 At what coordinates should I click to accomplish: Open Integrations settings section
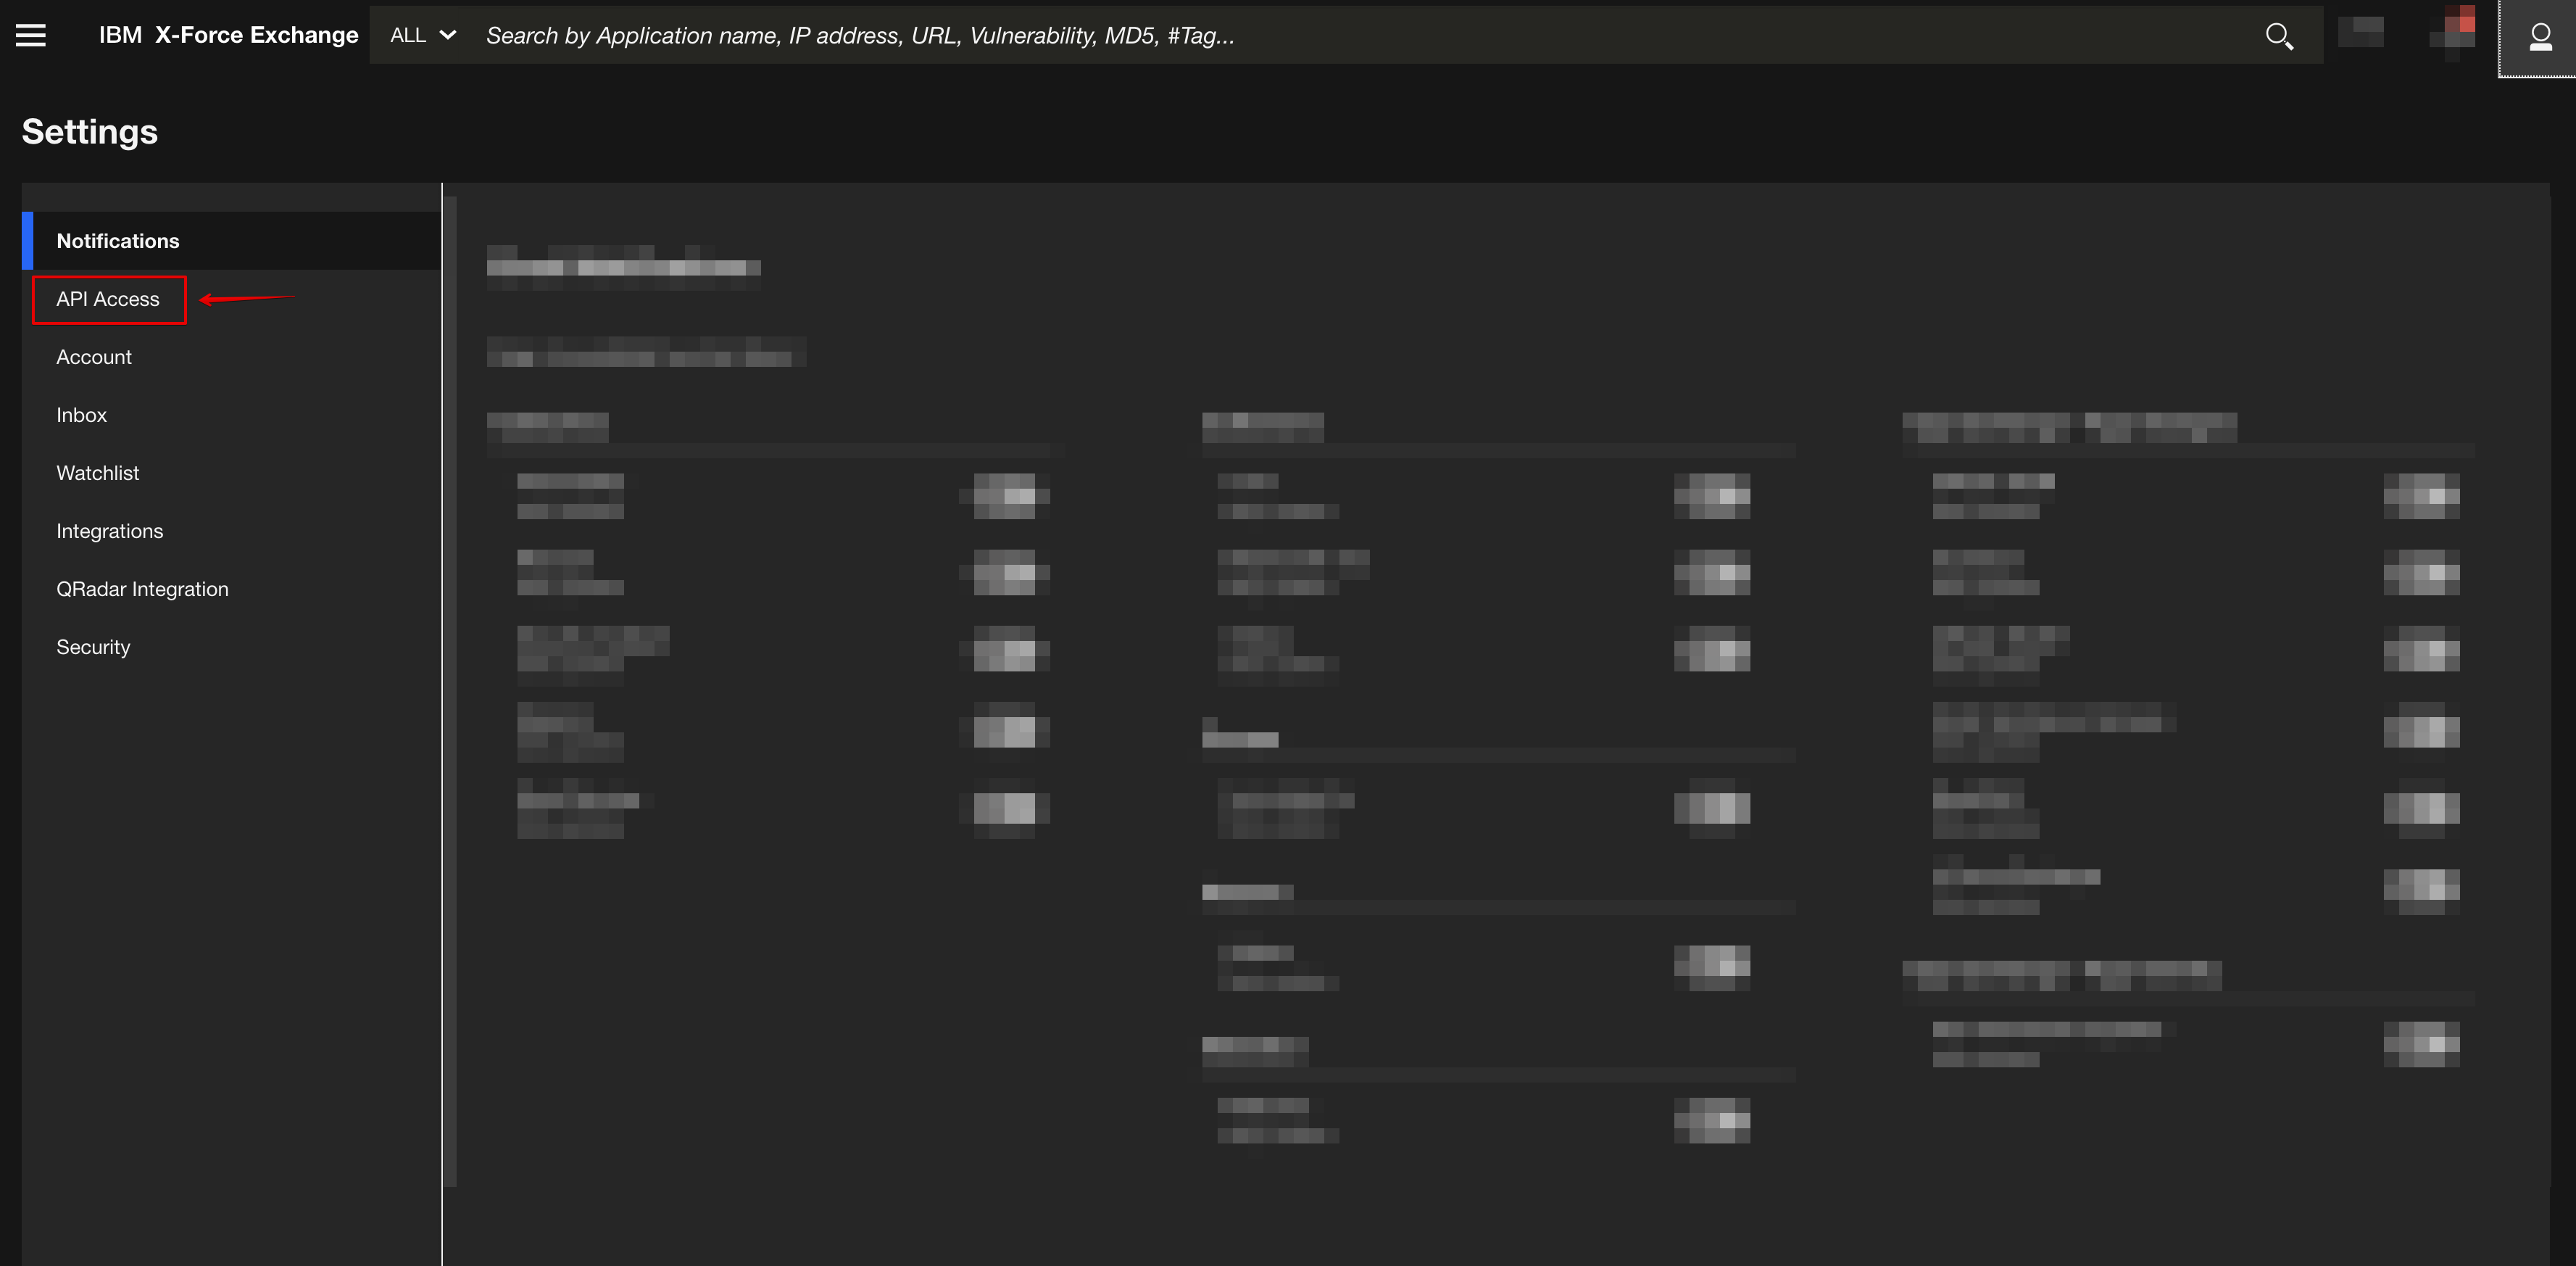(x=109, y=529)
